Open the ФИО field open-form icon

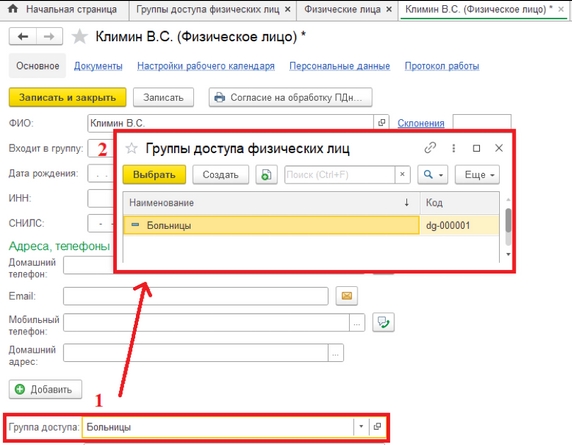382,123
